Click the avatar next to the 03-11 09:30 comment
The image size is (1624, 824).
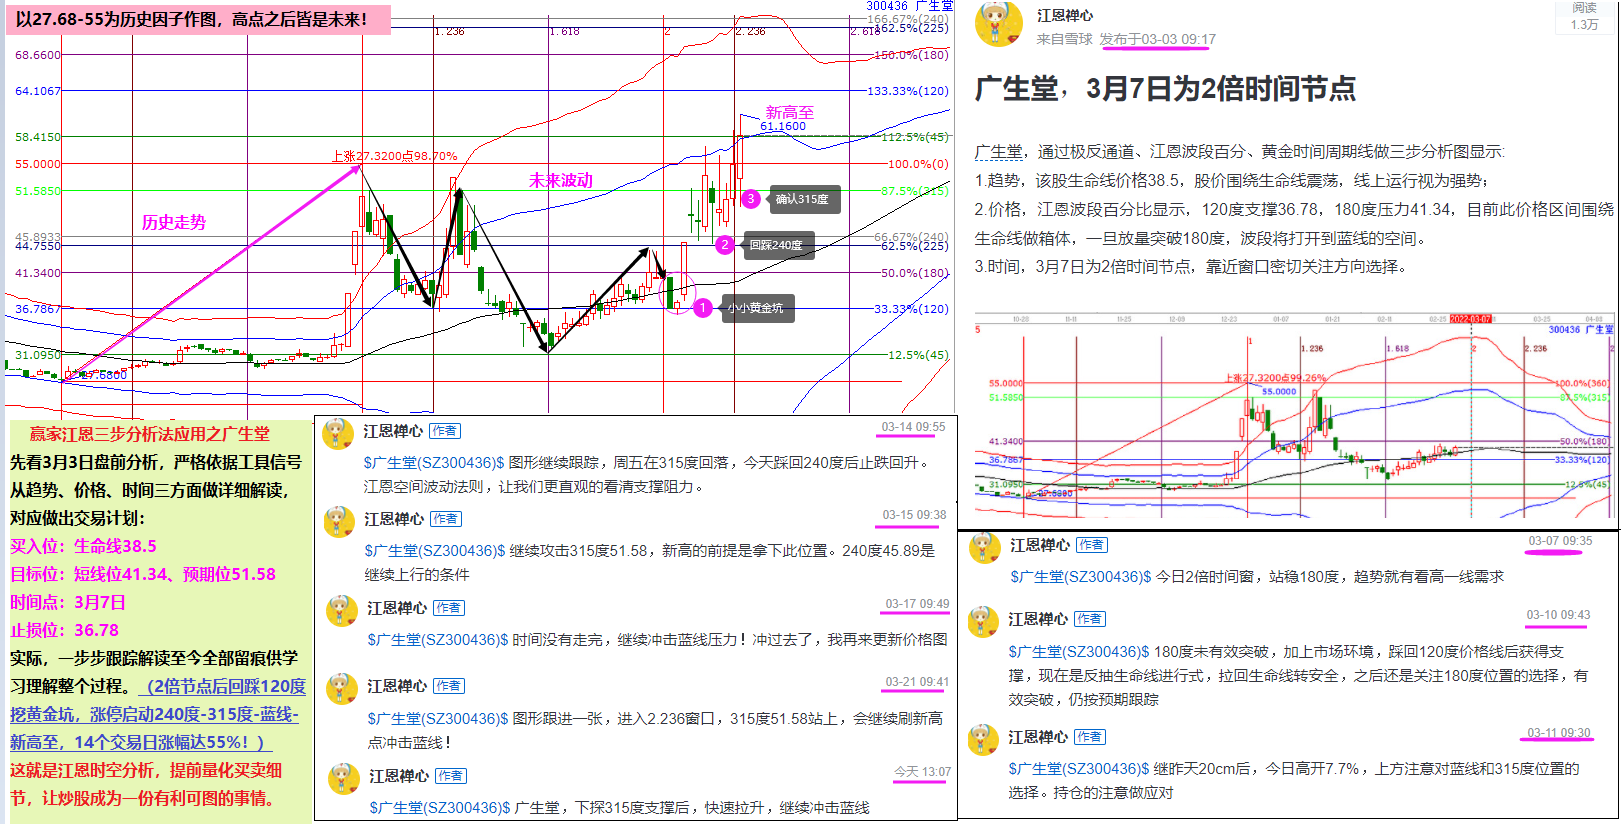pyautogui.click(x=984, y=740)
